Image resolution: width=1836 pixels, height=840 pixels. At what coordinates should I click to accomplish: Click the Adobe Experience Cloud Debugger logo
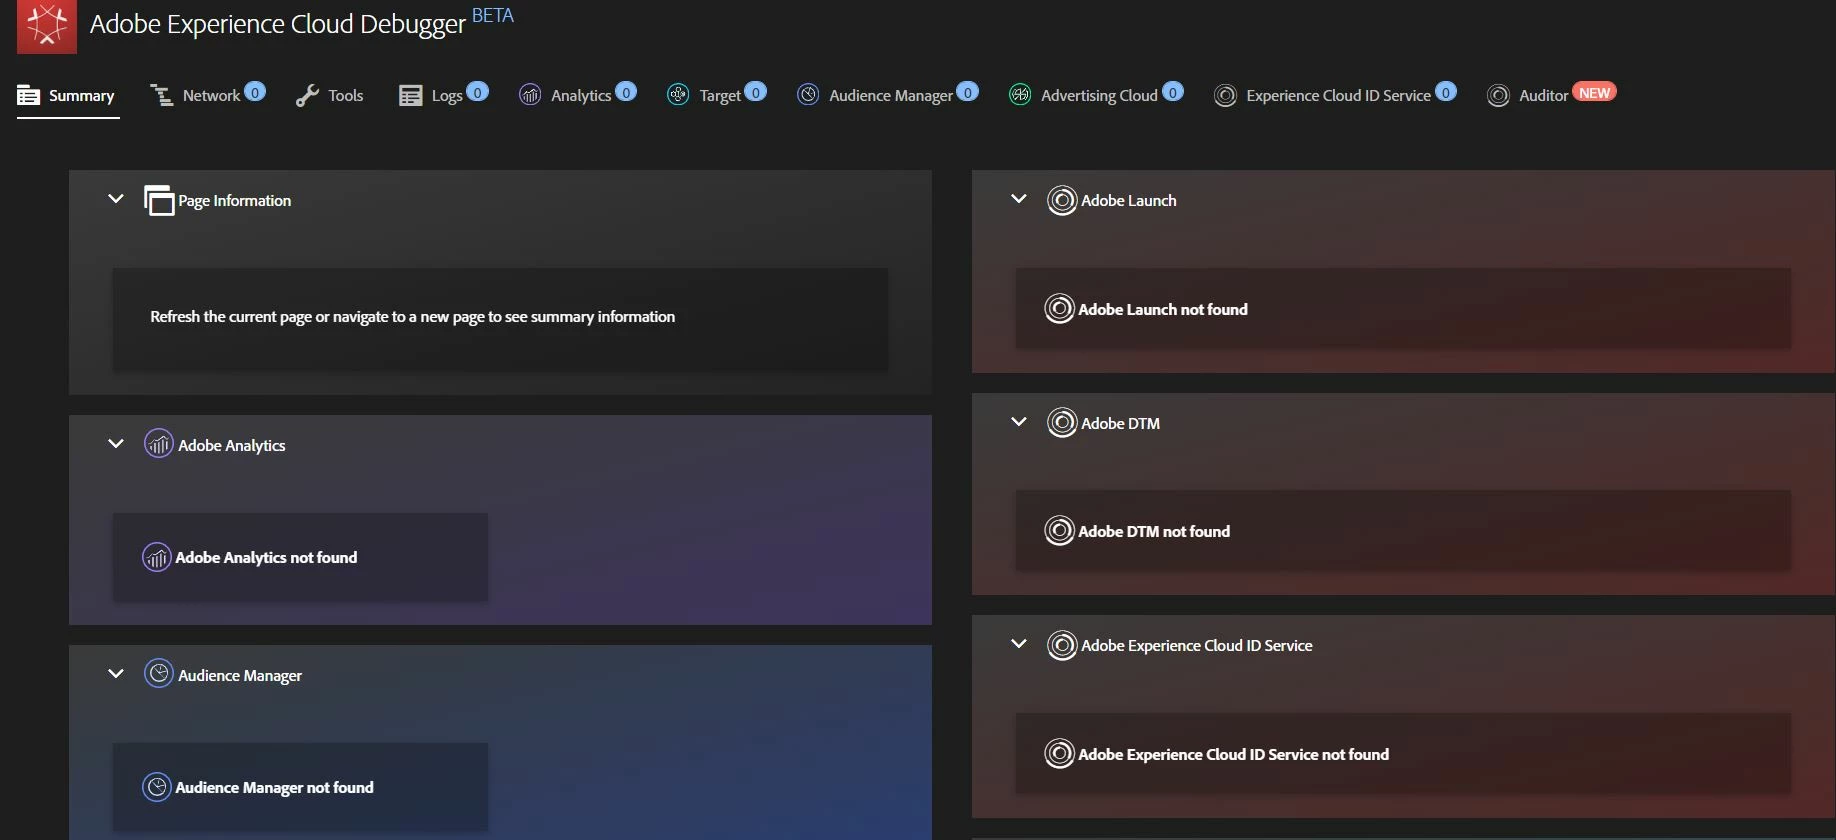pos(47,26)
